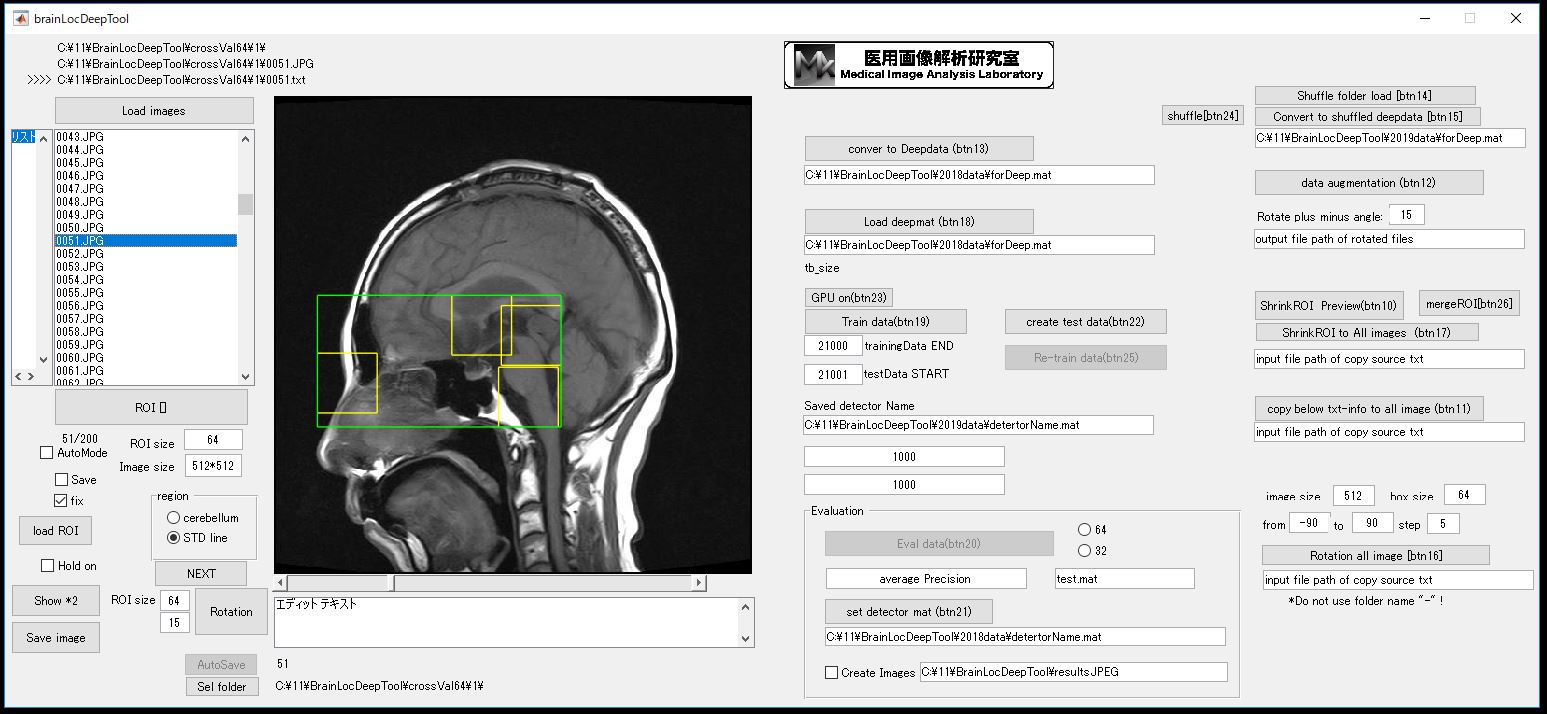This screenshot has width=1547, height=714.
Task: Click the Show *2 button
Action: pyautogui.click(x=56, y=601)
